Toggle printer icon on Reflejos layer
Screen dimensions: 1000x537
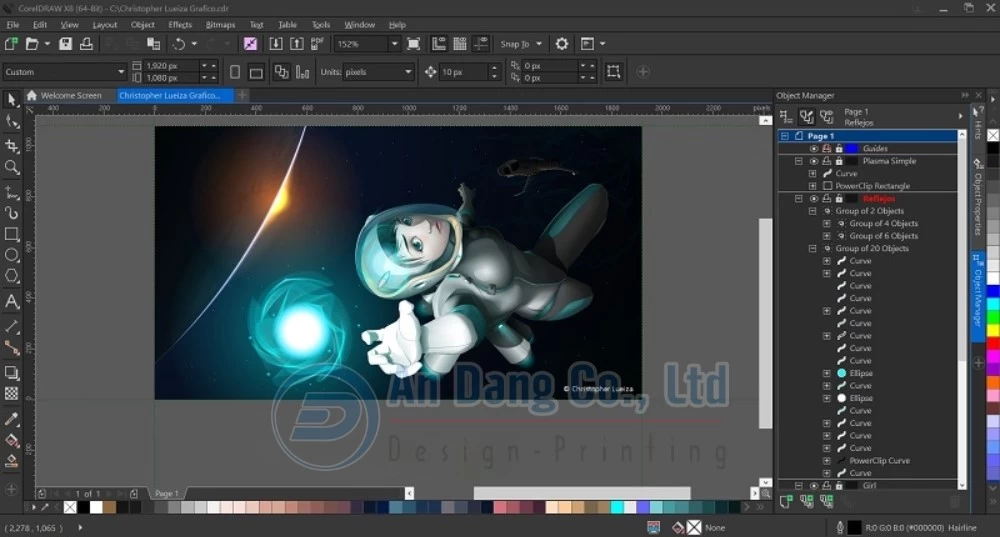tap(827, 198)
